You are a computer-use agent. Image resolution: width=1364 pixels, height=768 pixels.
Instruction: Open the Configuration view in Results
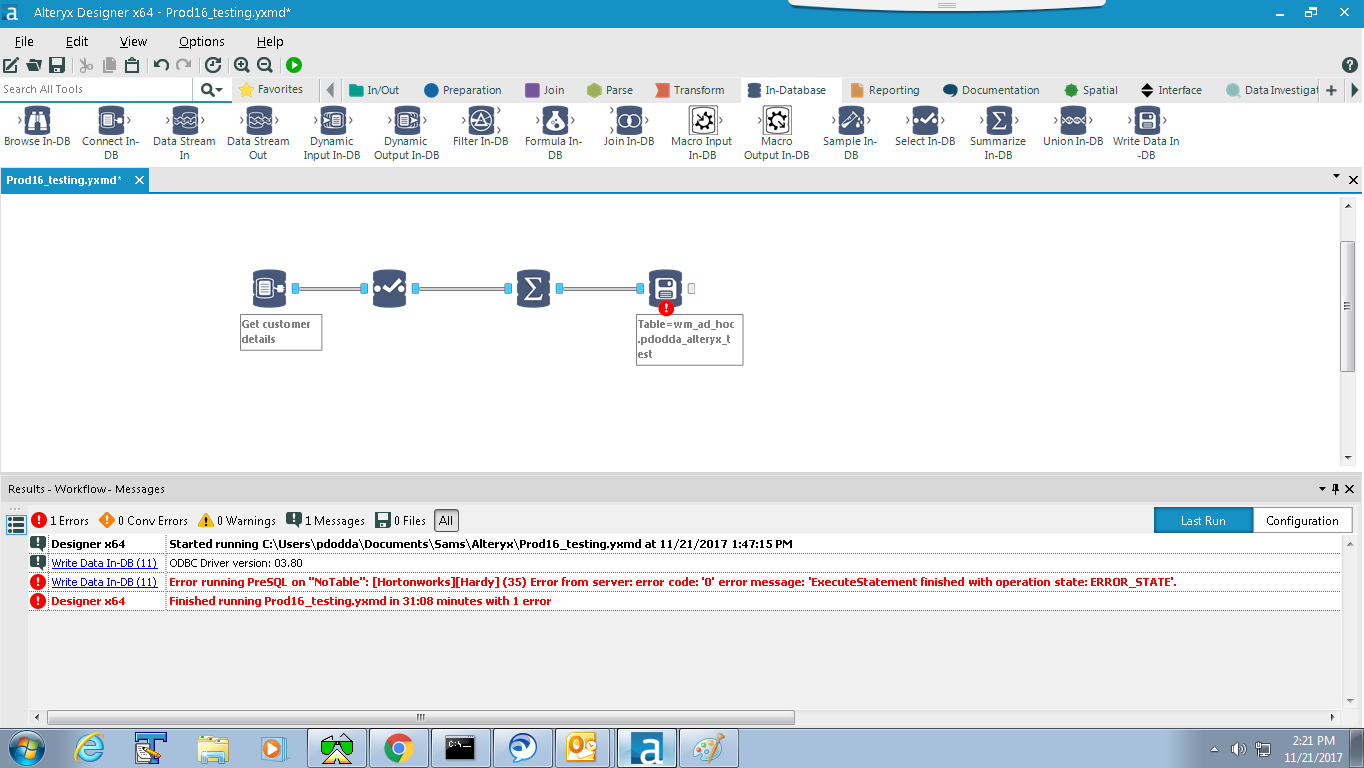[x=1302, y=520]
